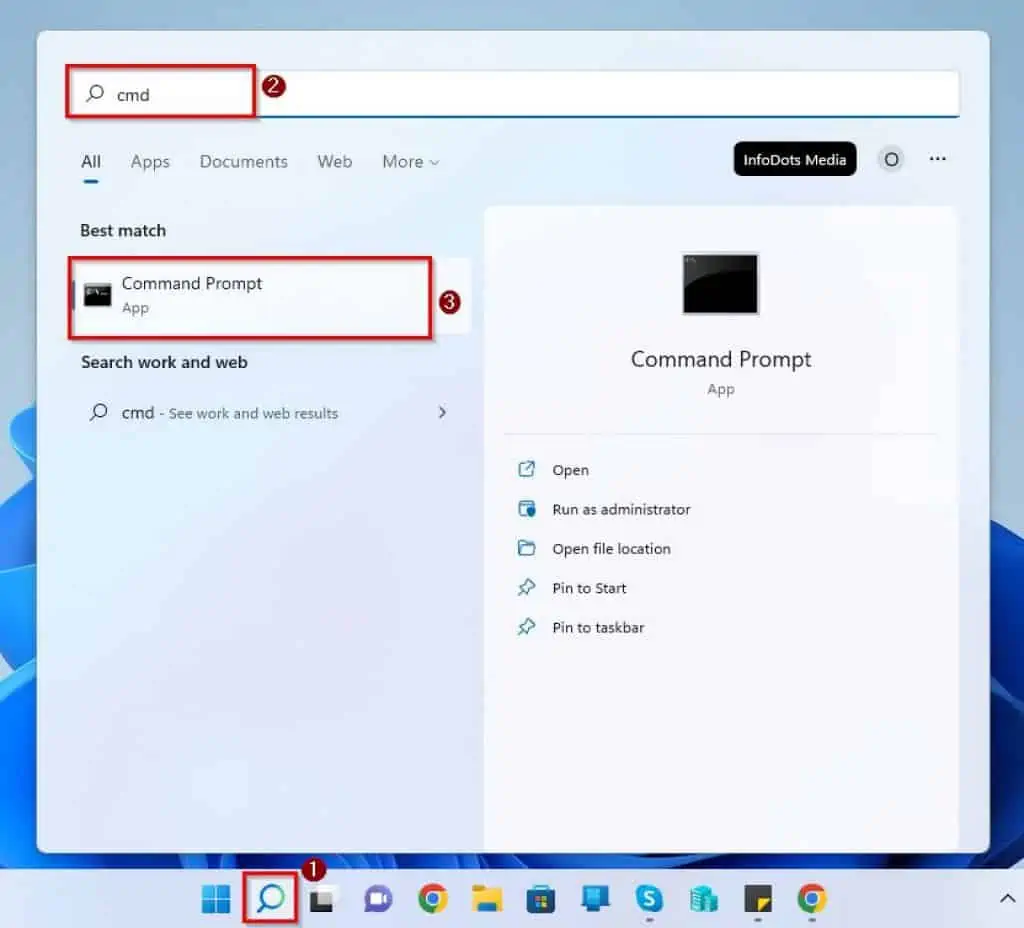Image resolution: width=1024 pixels, height=928 pixels.
Task: Open Search from the taskbar
Action: click(x=269, y=898)
